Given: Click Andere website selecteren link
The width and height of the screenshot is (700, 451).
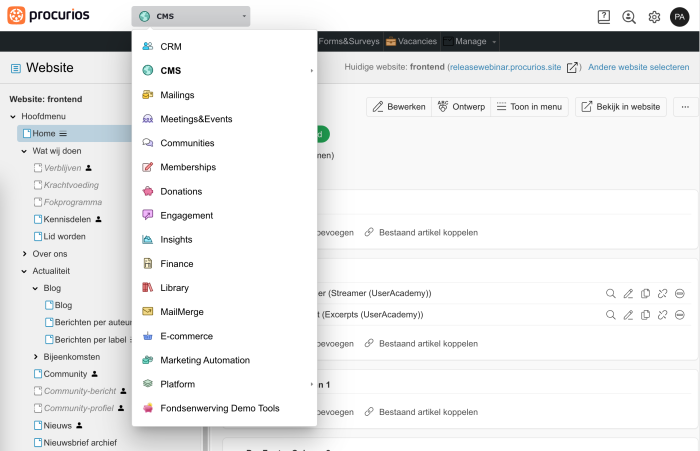Looking at the screenshot, I should tap(638, 67).
